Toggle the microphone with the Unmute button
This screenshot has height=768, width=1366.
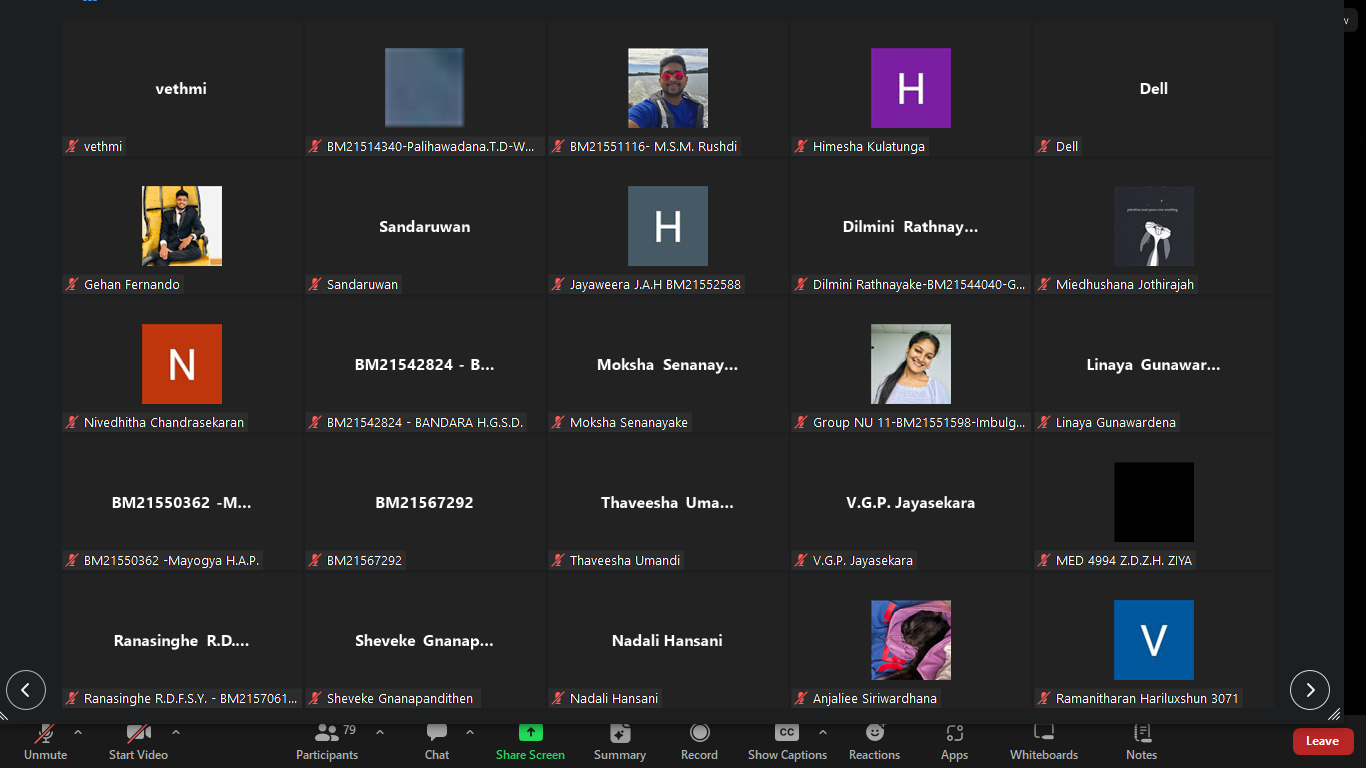[45, 741]
